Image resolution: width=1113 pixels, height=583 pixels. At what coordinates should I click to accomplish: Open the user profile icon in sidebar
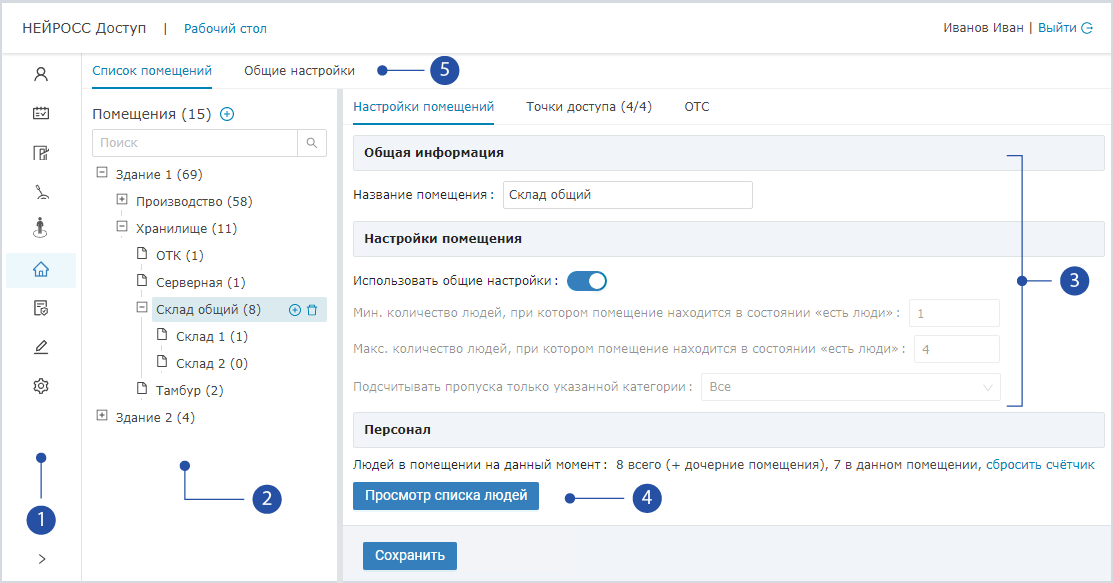tap(41, 74)
